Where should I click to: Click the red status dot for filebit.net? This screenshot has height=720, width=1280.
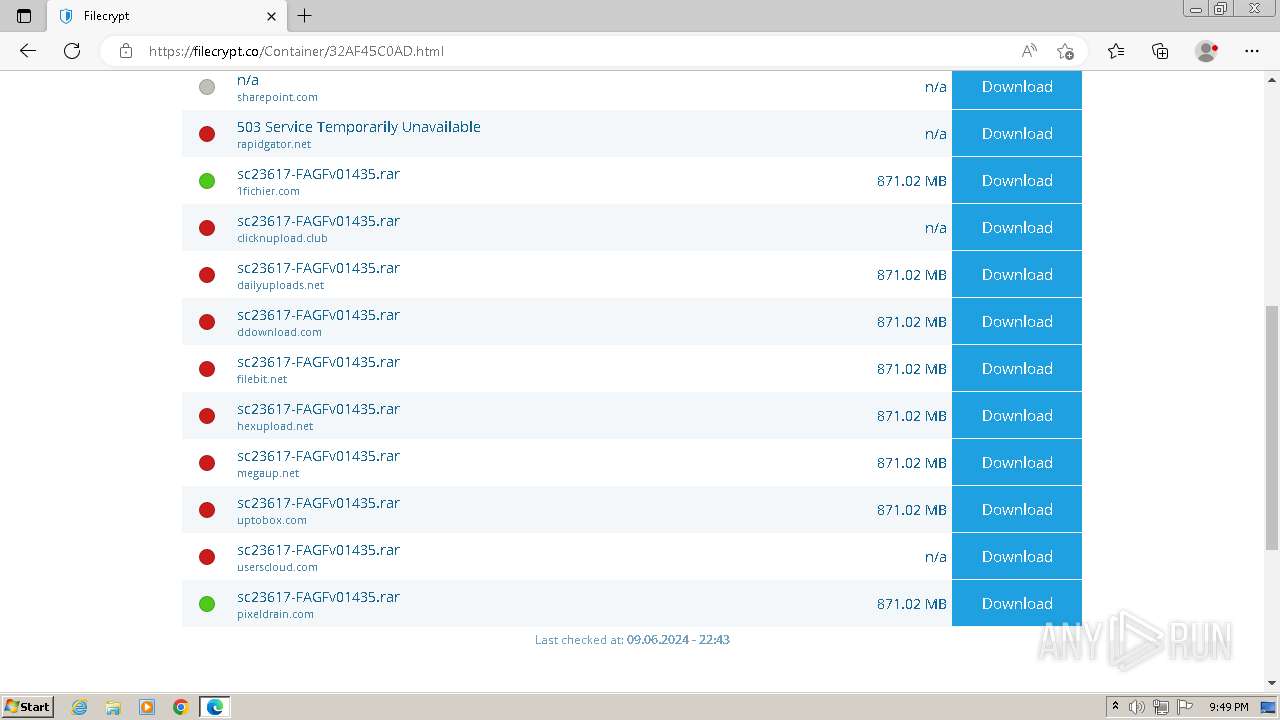coord(207,369)
